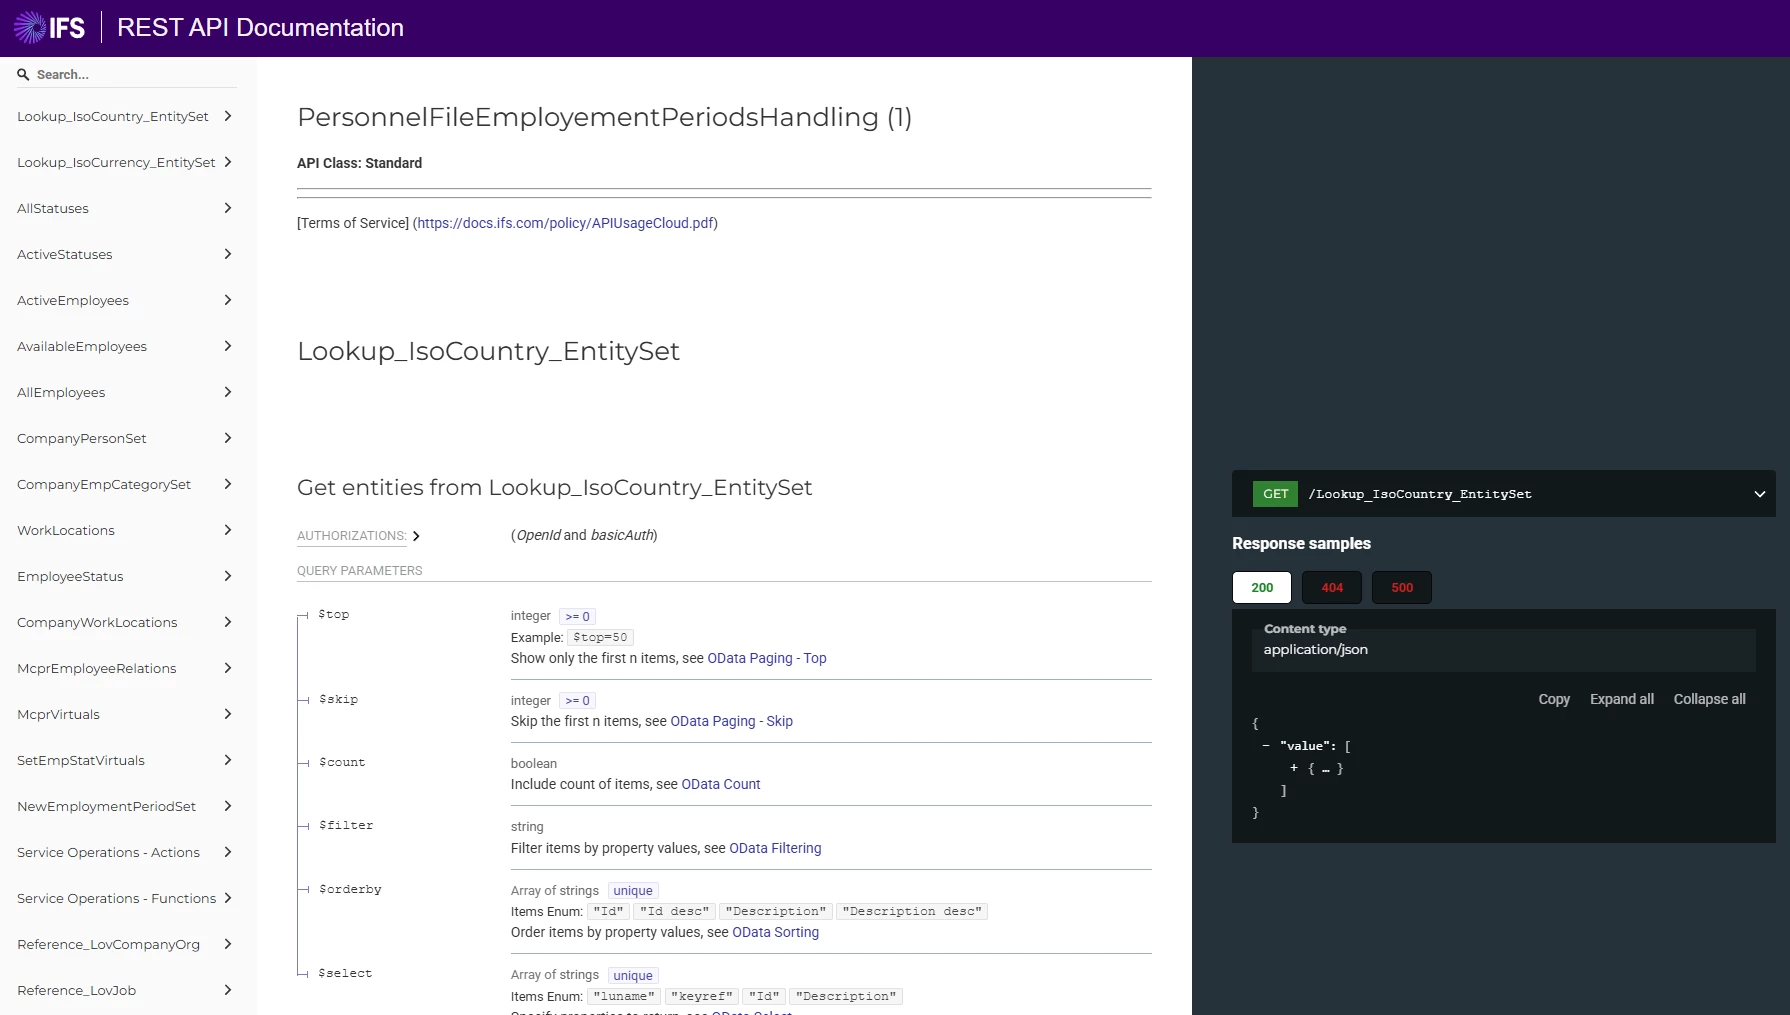Open OData Filtering link

(775, 848)
